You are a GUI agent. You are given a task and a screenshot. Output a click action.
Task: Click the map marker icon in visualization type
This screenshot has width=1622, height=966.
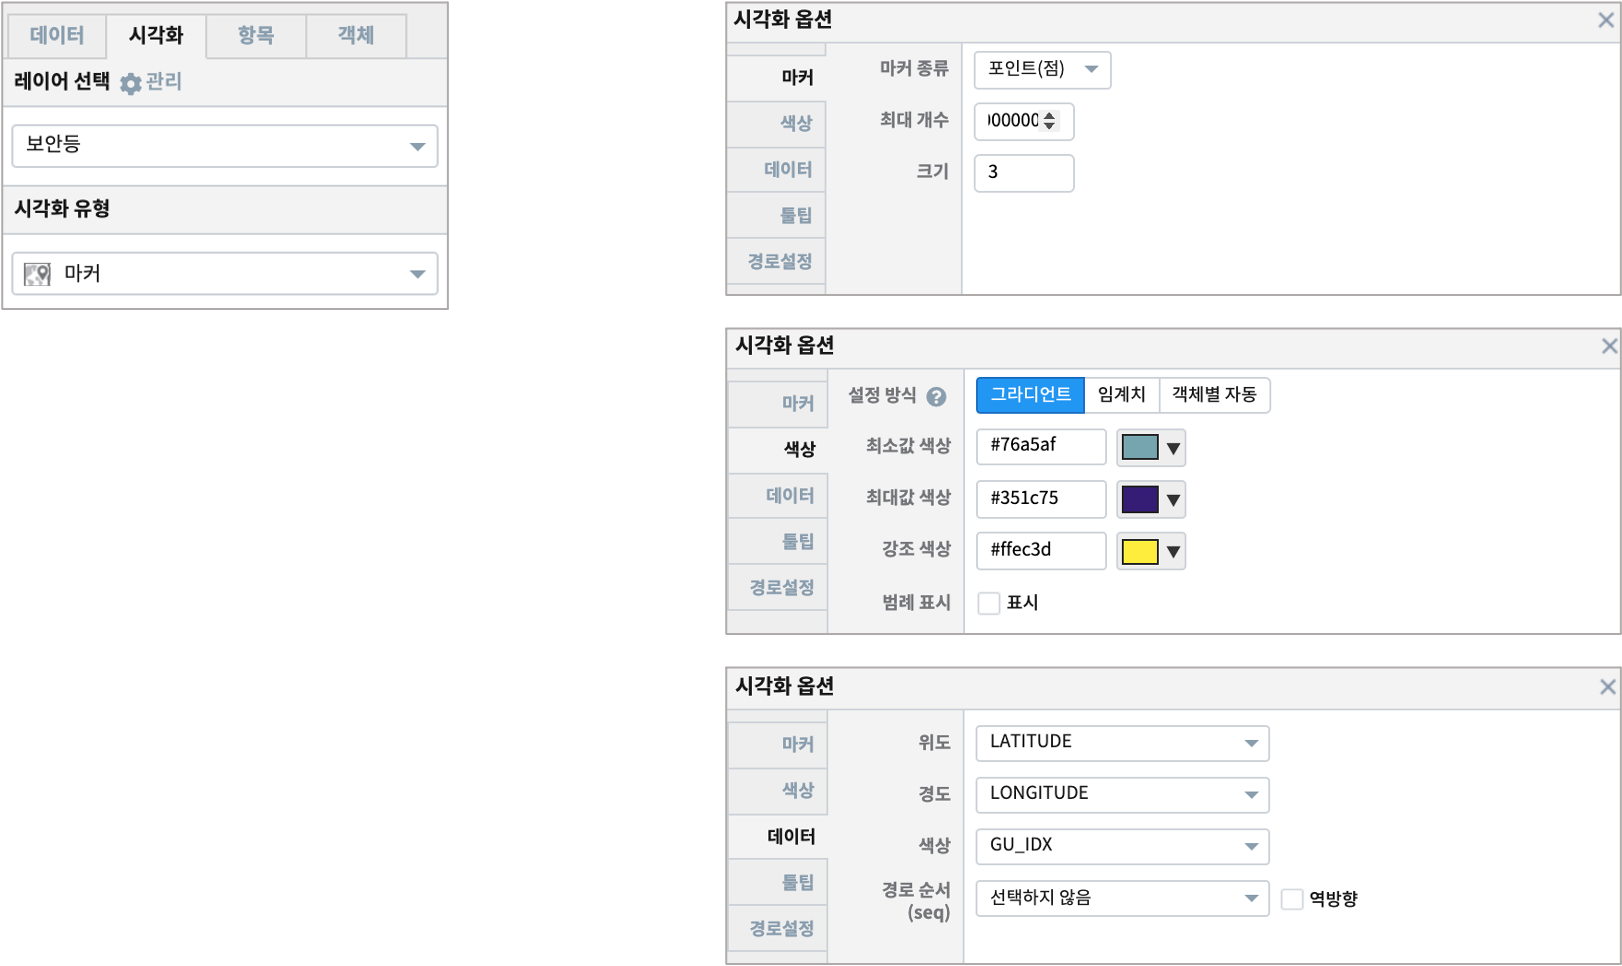pos(37,274)
